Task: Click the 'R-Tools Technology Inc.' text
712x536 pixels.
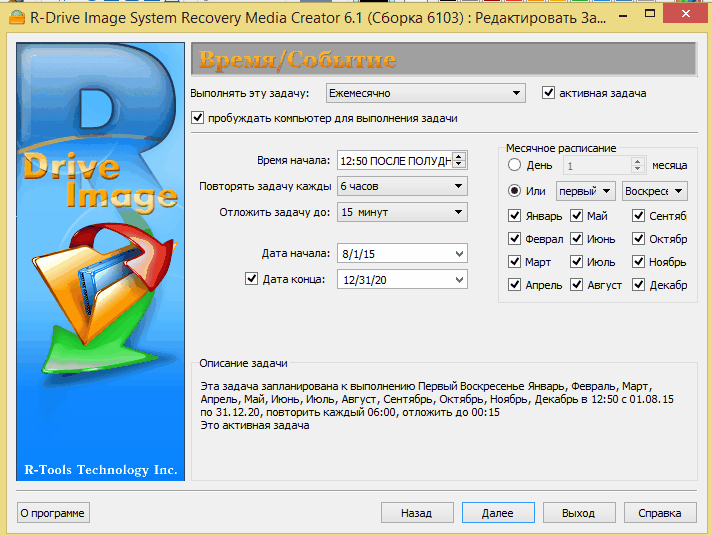Action: (x=100, y=469)
